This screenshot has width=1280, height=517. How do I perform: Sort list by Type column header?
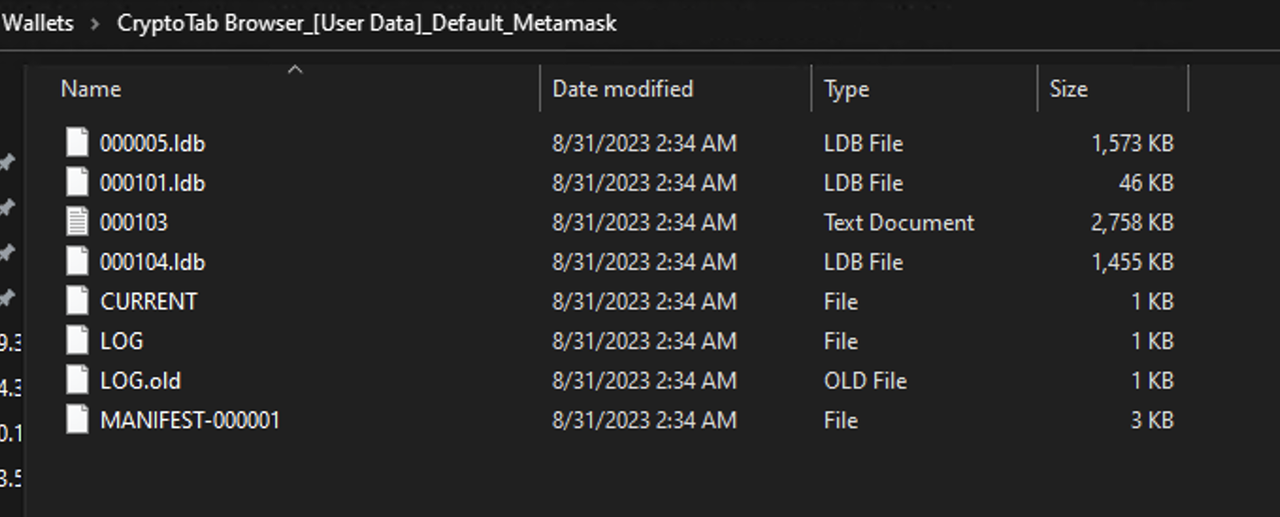(x=846, y=89)
